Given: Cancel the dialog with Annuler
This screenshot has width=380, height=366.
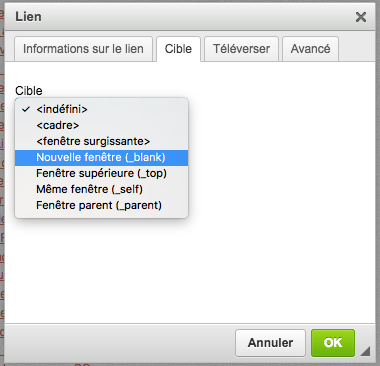Looking at the screenshot, I should (270, 343).
